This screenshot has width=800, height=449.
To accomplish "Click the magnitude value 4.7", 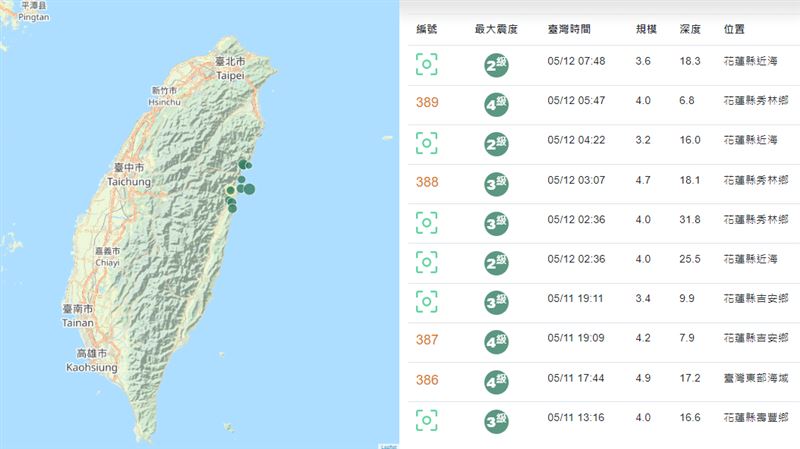I will [x=643, y=180].
